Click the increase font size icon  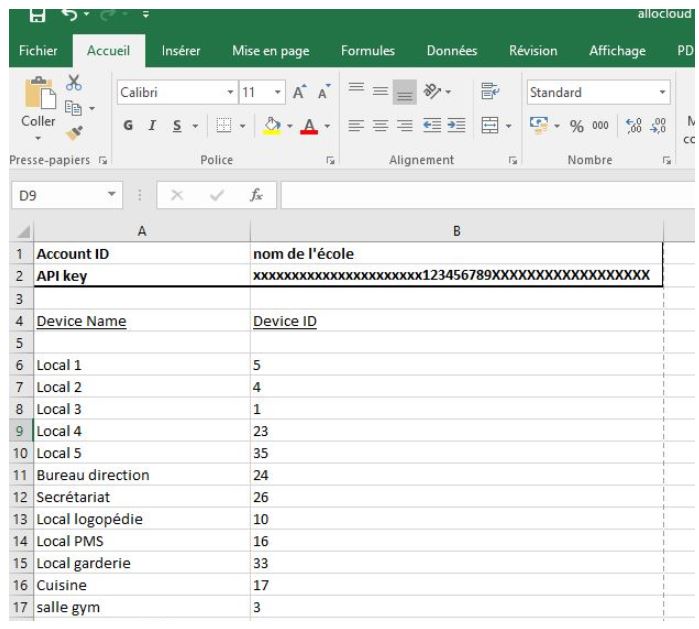point(298,93)
